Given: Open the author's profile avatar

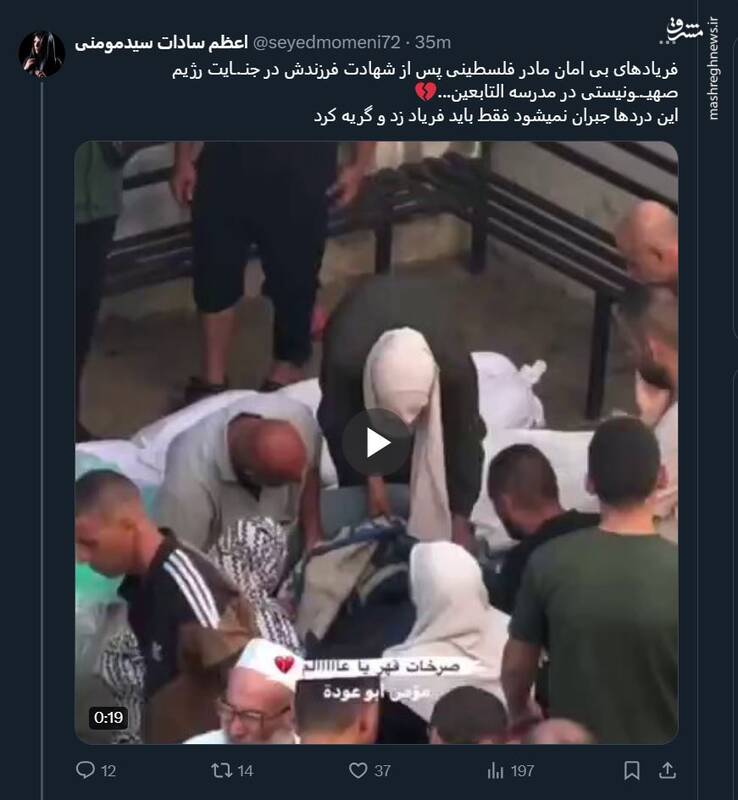Looking at the screenshot, I should pos(41,54).
